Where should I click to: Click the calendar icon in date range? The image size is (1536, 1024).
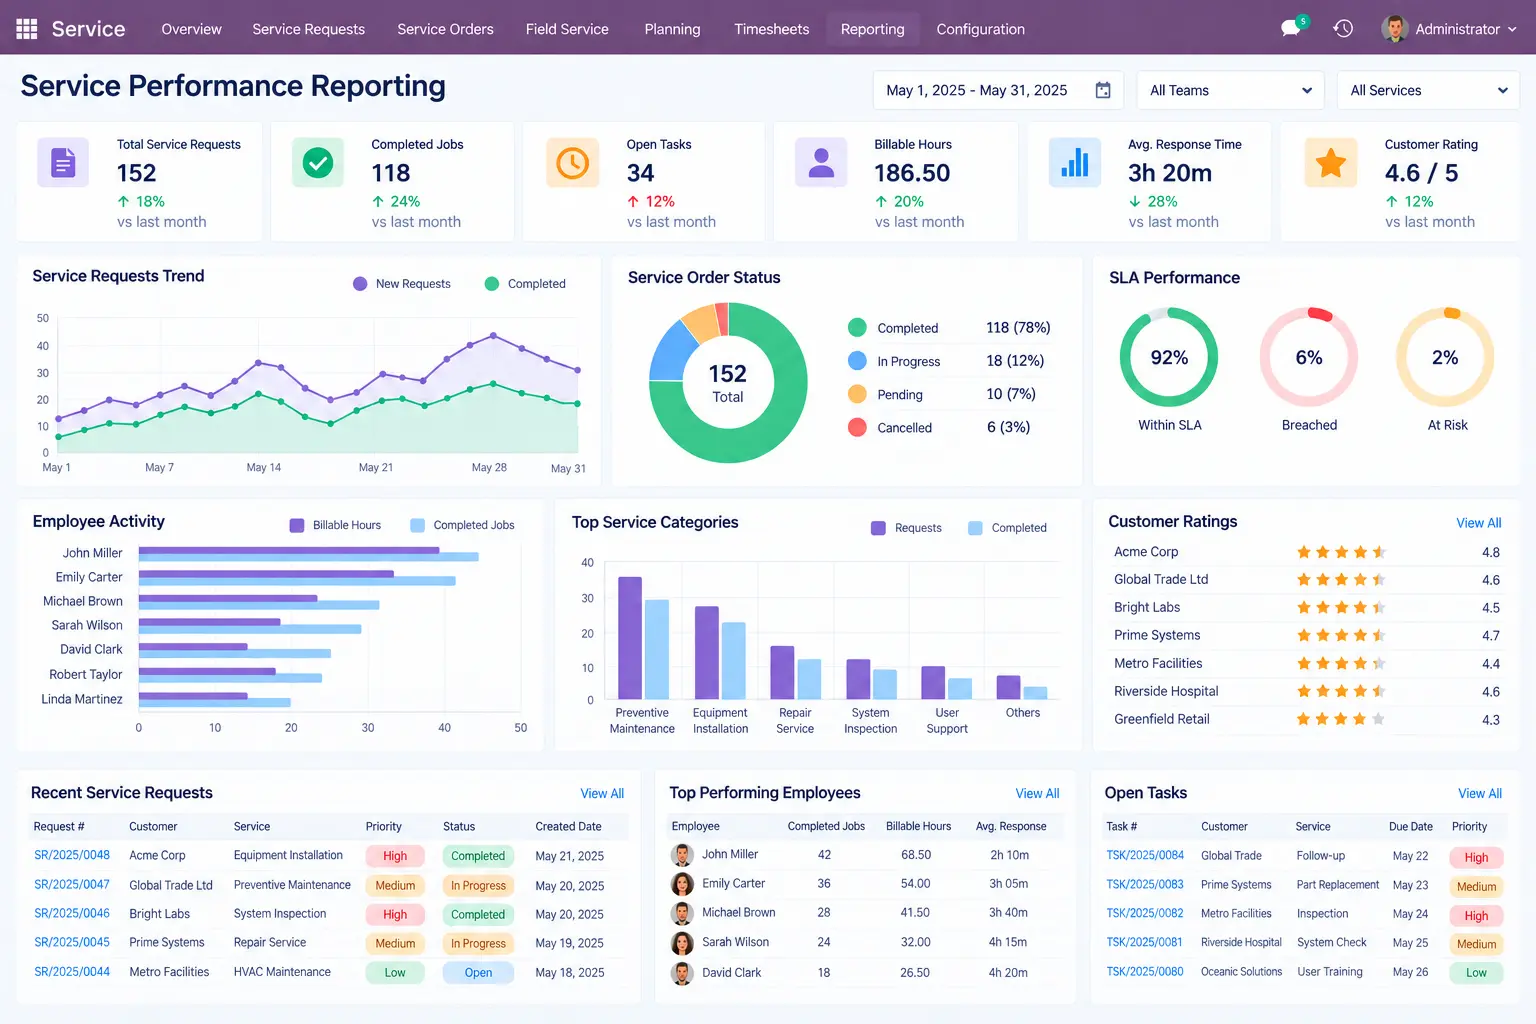1103,90
